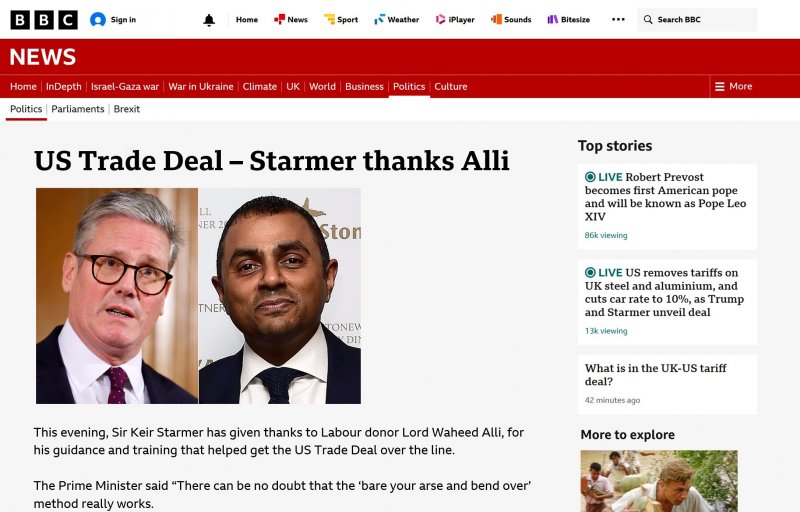
Task: Click the BBC logo
Action: (x=43, y=19)
